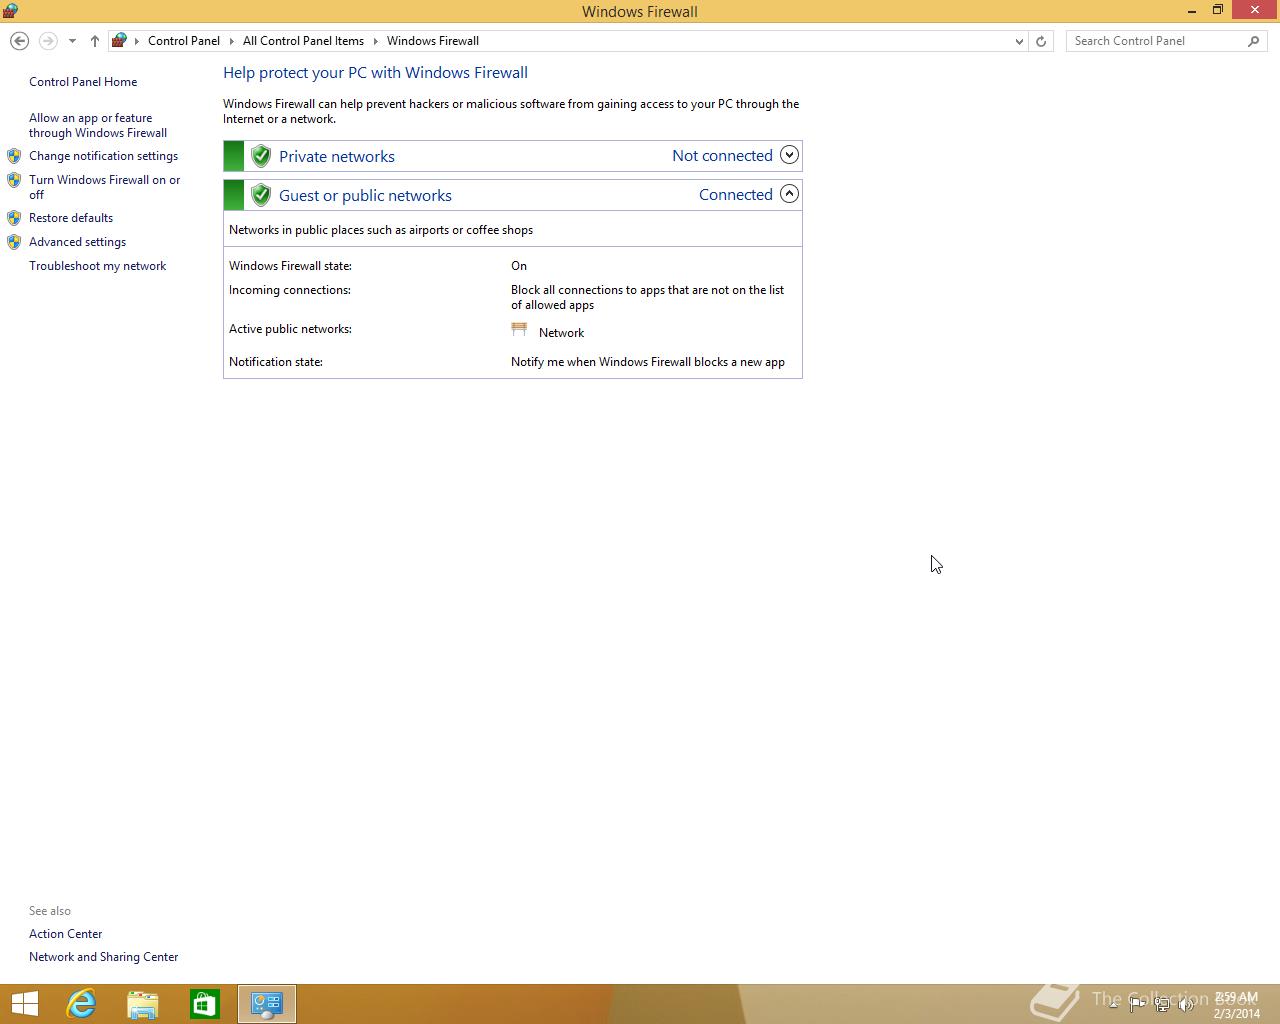Open Troubleshoot my network link
1280x1024 pixels.
click(x=97, y=266)
